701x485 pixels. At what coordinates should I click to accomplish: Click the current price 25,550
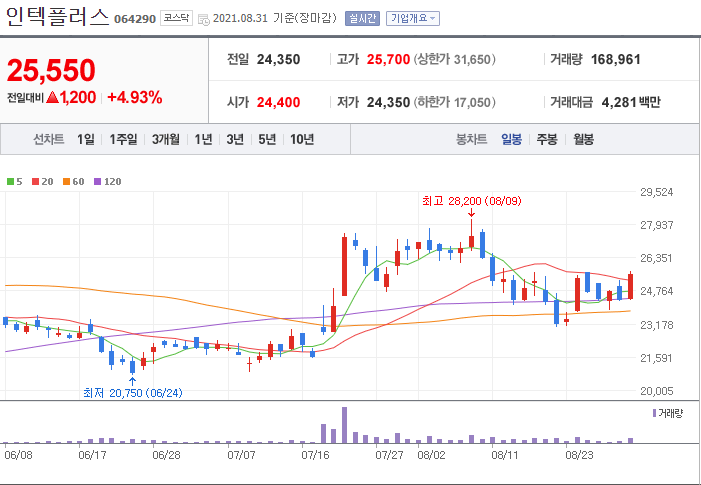tap(51, 71)
